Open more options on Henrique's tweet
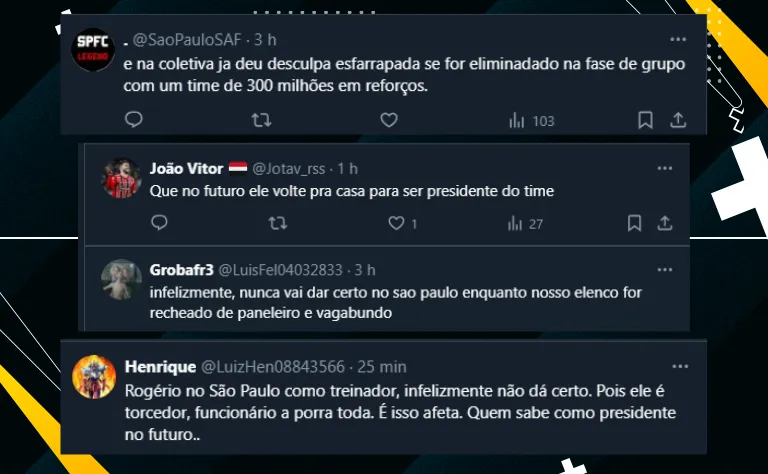This screenshot has height=474, width=768. point(680,366)
